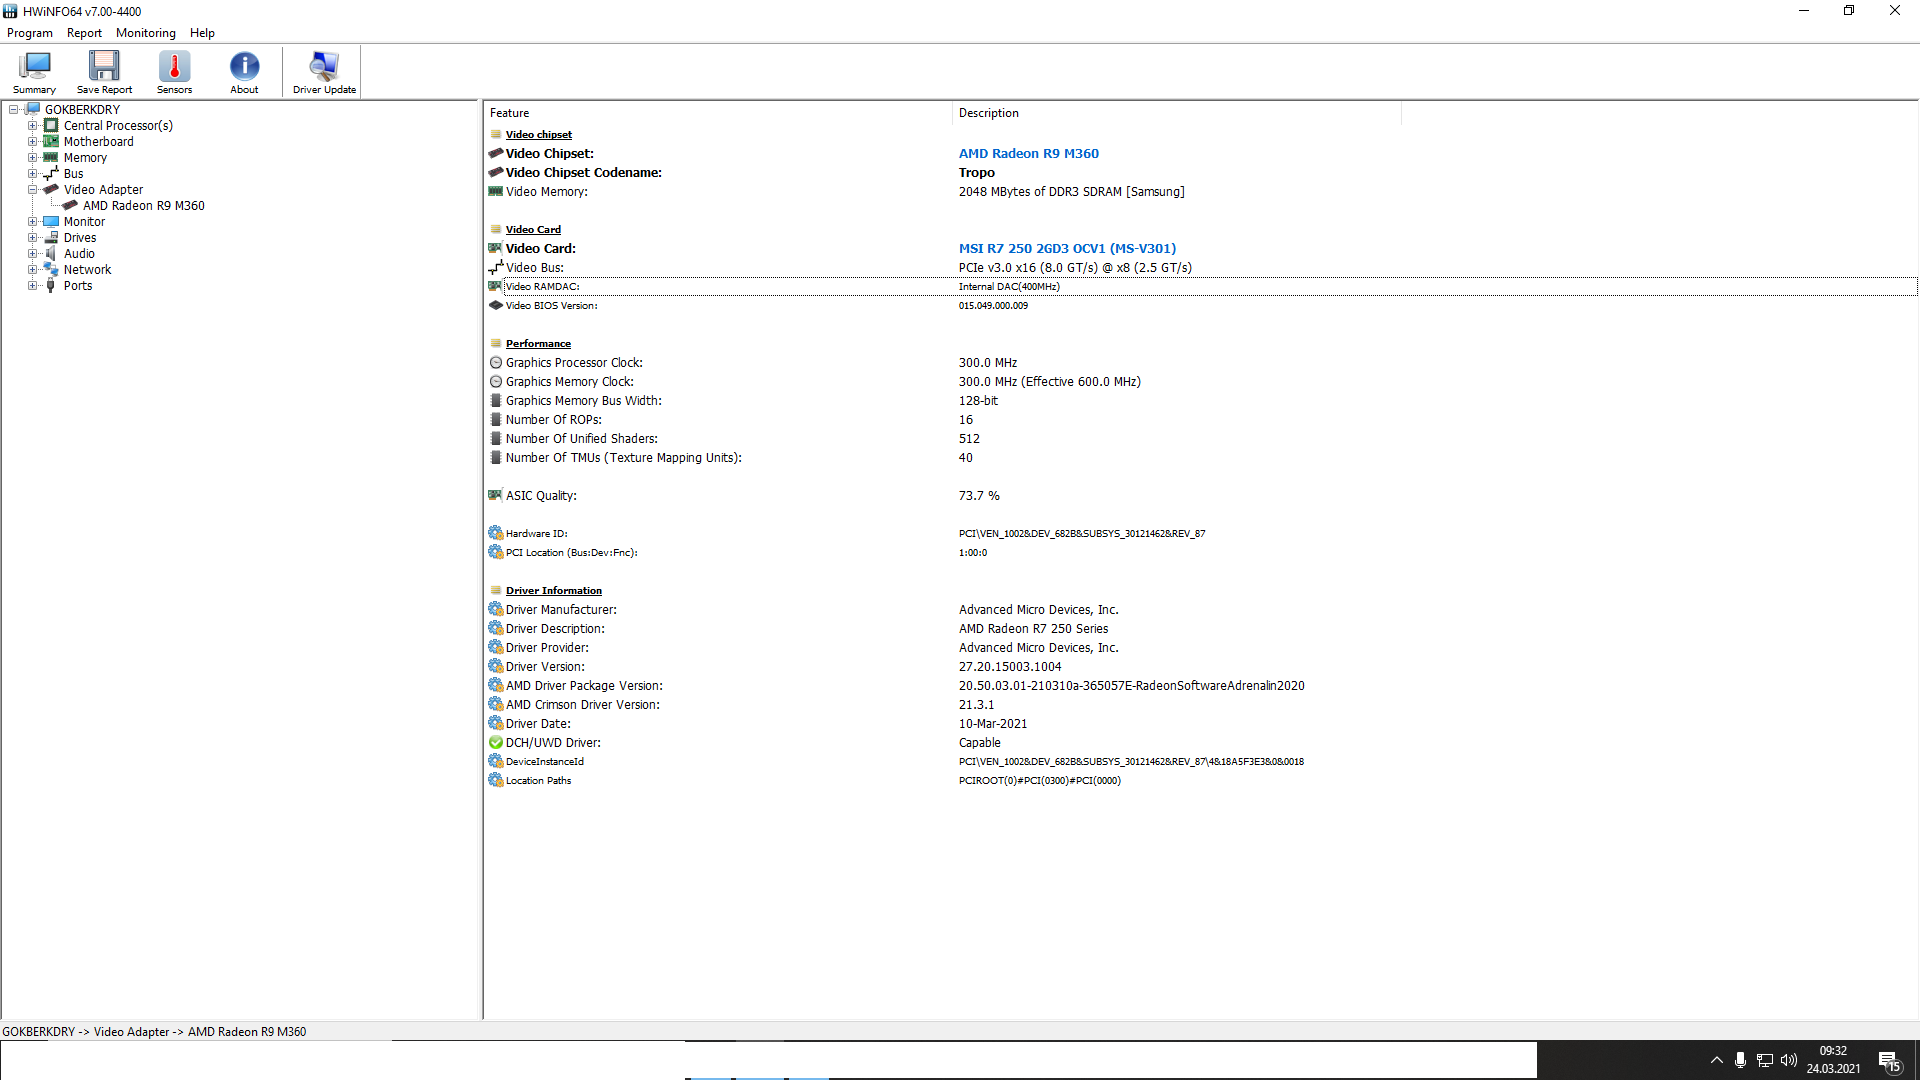
Task: Click the MSI R7 250 video card link
Action: tap(1067, 248)
